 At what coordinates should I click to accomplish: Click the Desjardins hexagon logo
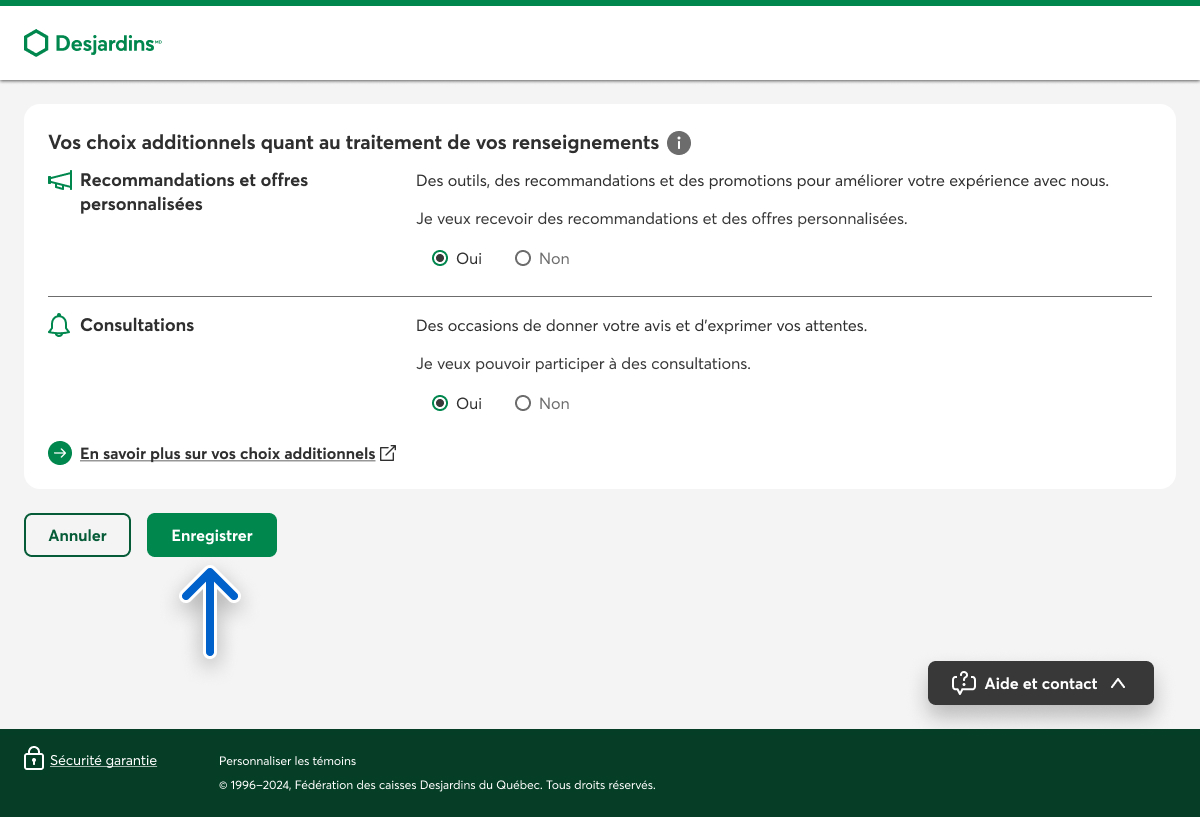[36, 43]
